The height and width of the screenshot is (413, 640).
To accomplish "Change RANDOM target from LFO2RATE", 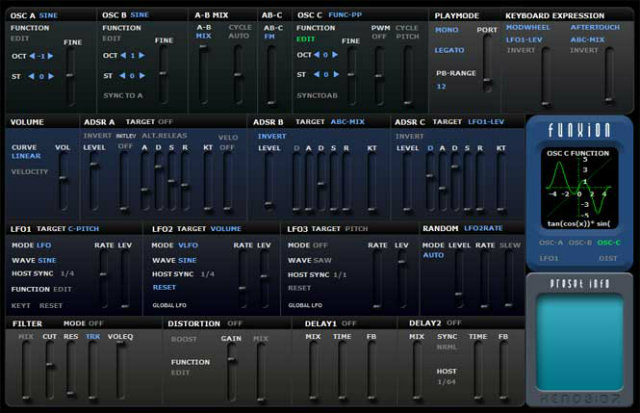I will click(483, 228).
